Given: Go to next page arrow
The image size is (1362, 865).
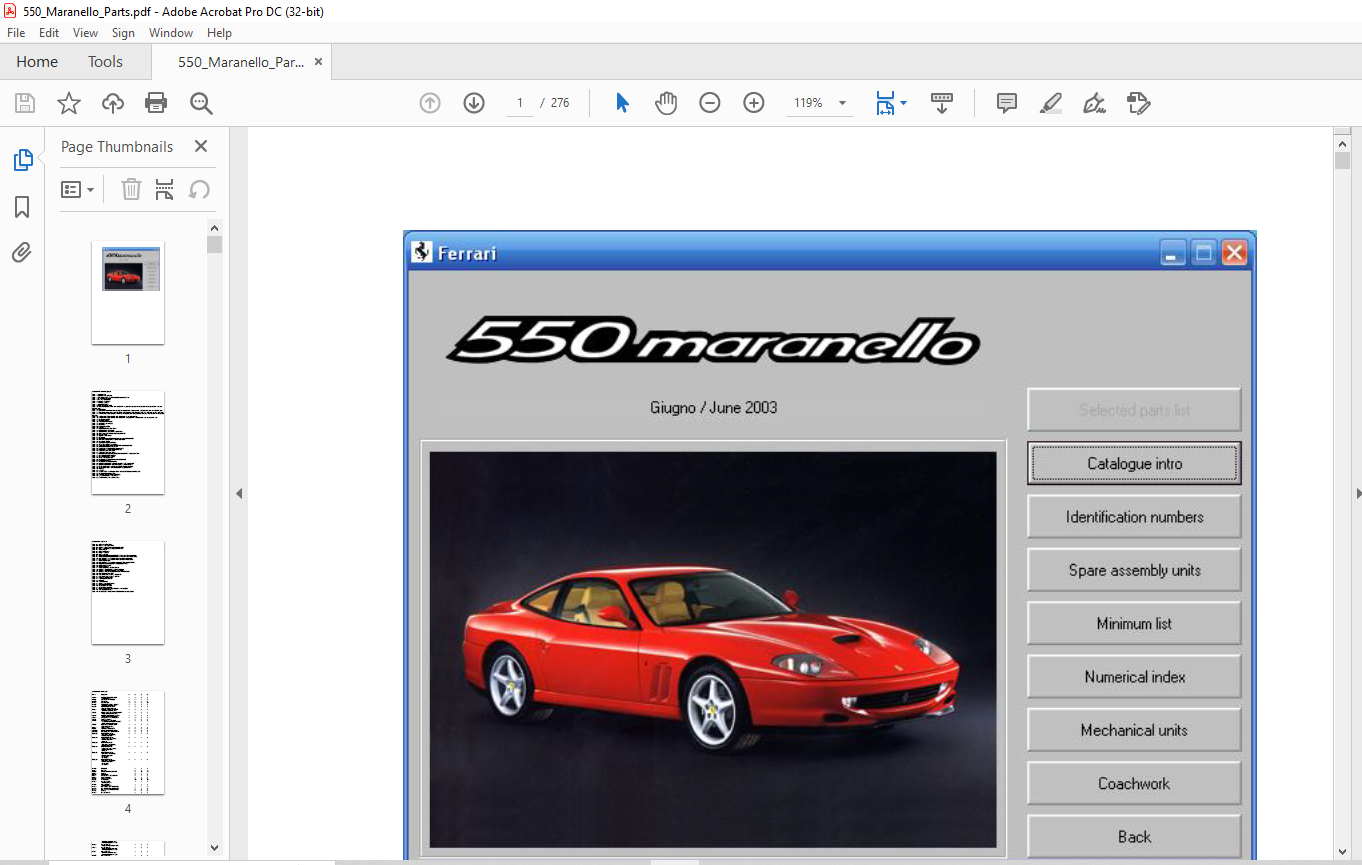Looking at the screenshot, I should coord(474,103).
